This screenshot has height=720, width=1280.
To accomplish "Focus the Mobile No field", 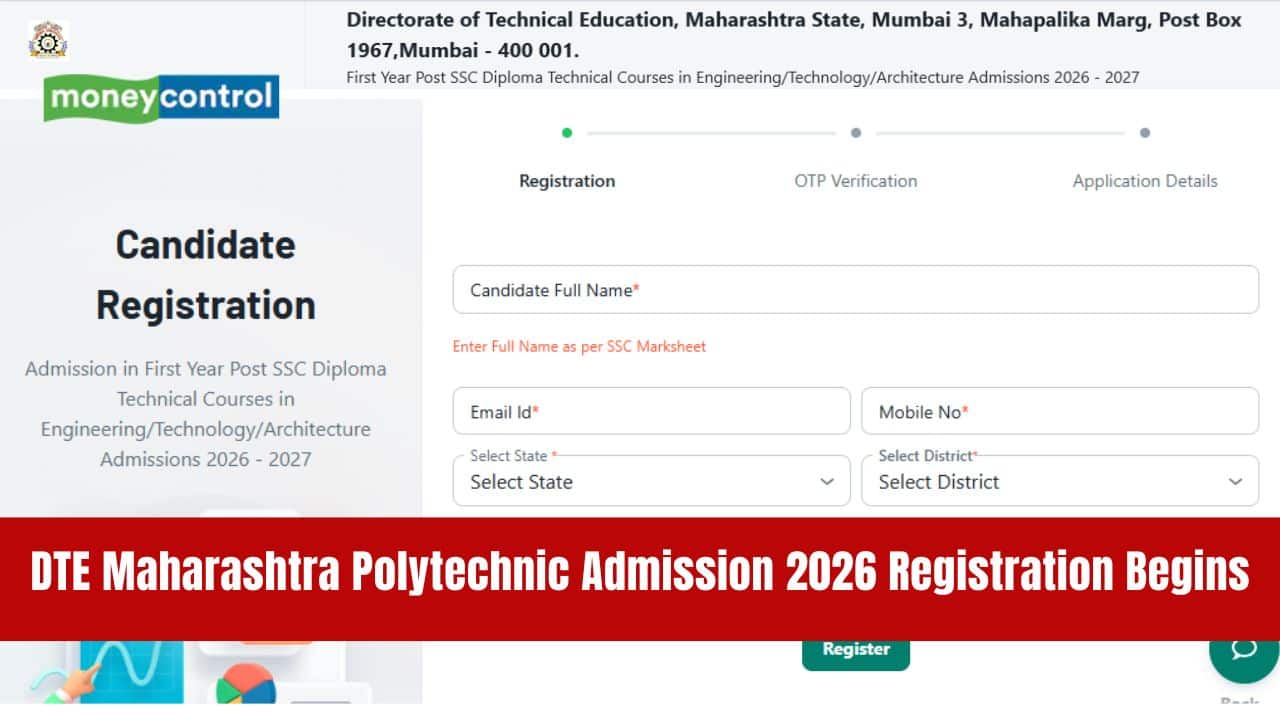I will (1060, 411).
